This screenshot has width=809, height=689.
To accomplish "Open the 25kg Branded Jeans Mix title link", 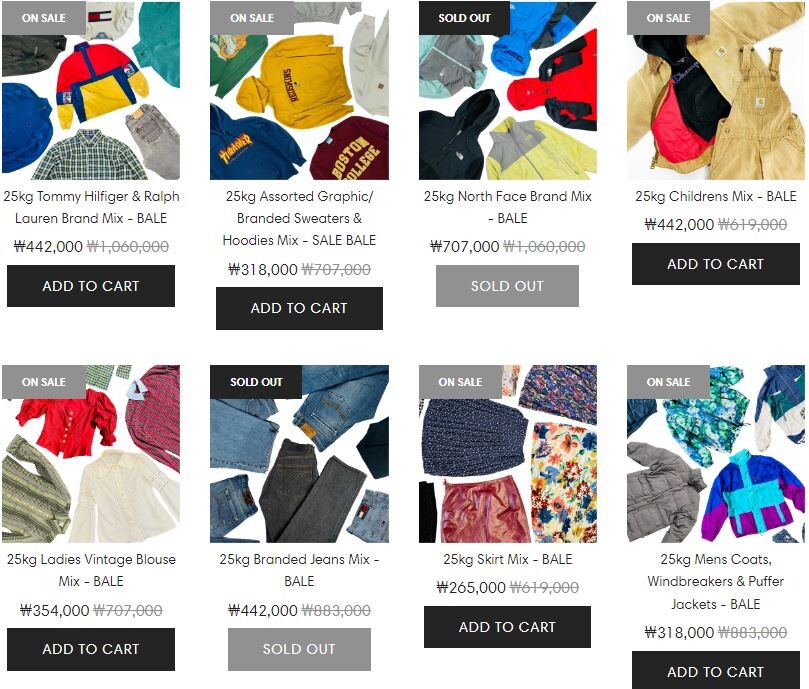I will [x=299, y=570].
